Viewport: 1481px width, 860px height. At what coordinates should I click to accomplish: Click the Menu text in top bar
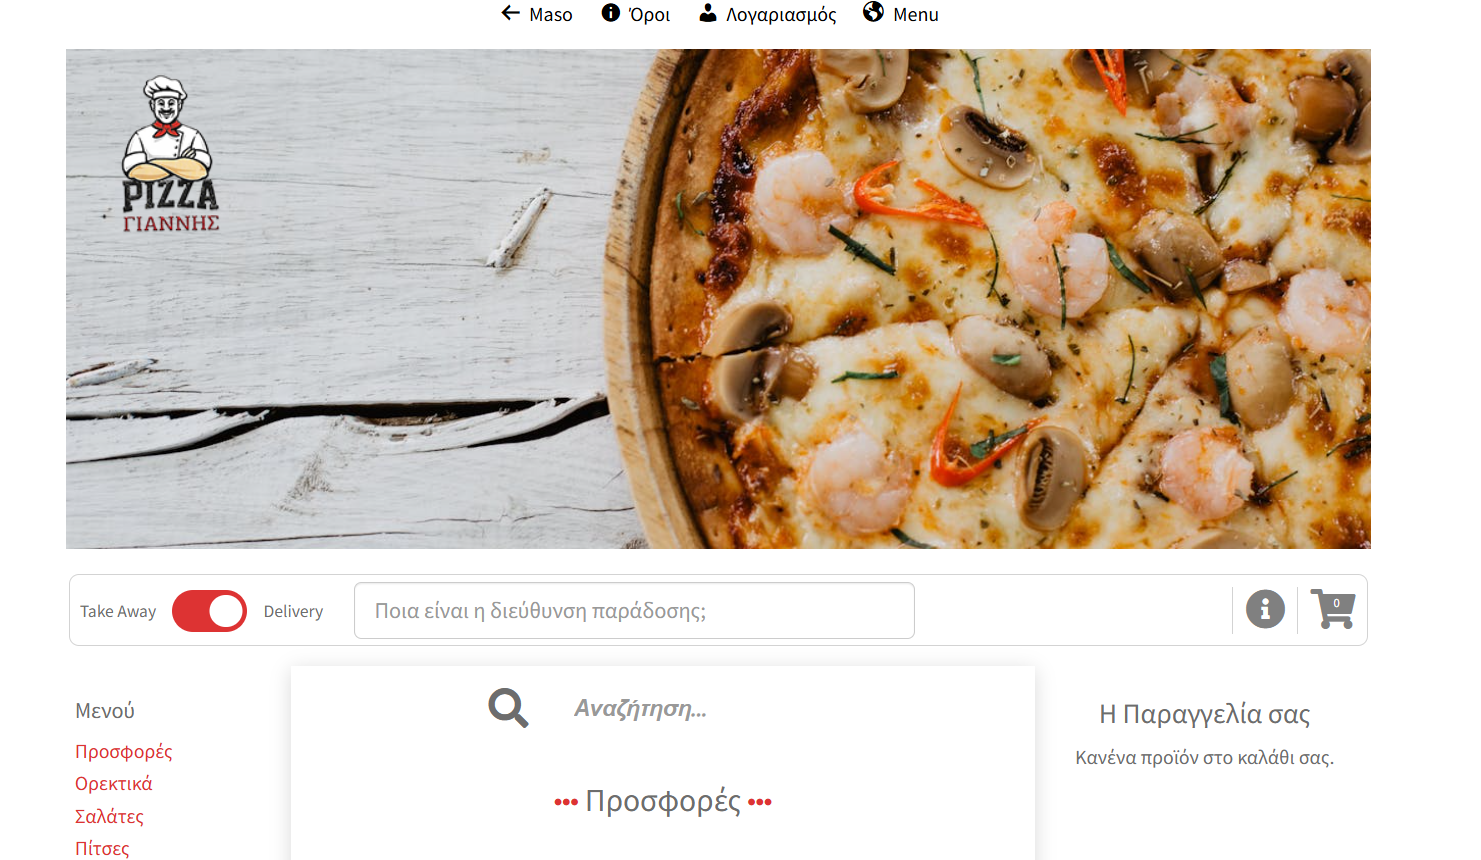click(915, 15)
